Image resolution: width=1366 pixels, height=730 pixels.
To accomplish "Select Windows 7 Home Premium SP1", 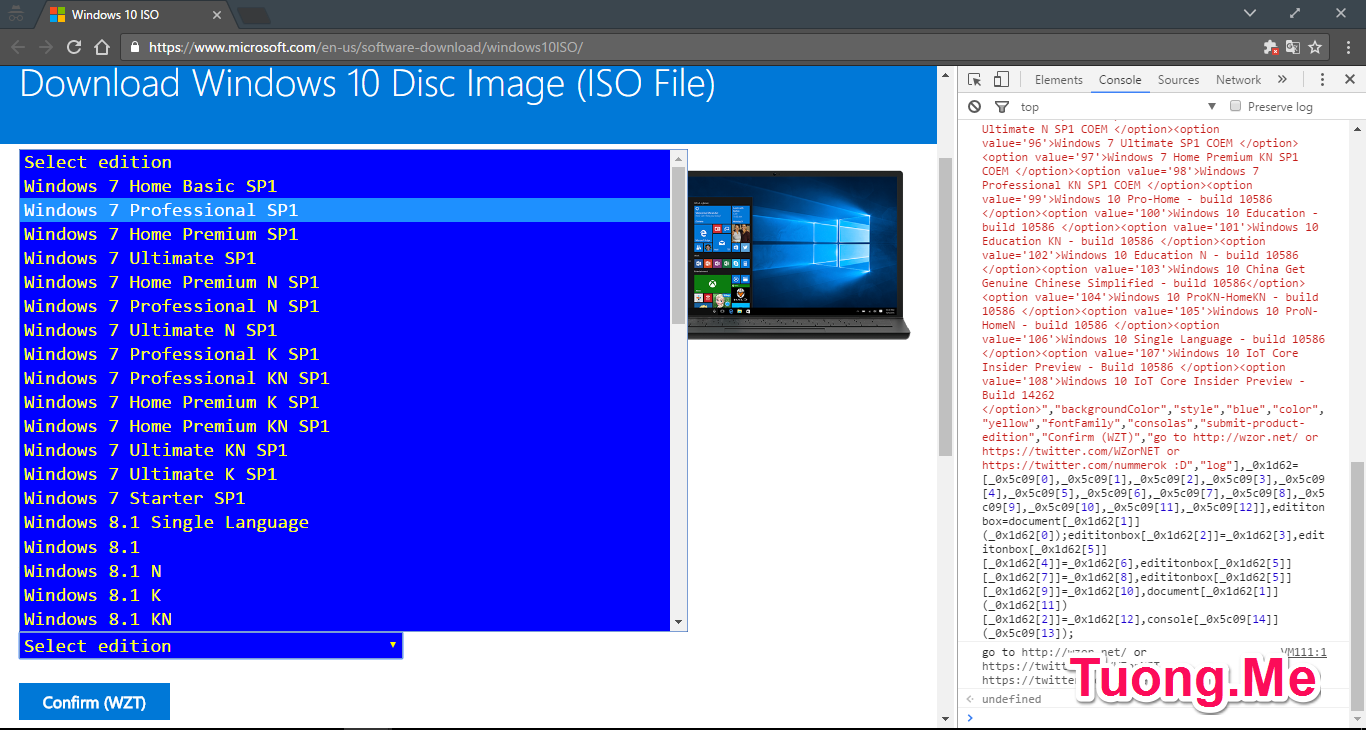I will 345,234.
